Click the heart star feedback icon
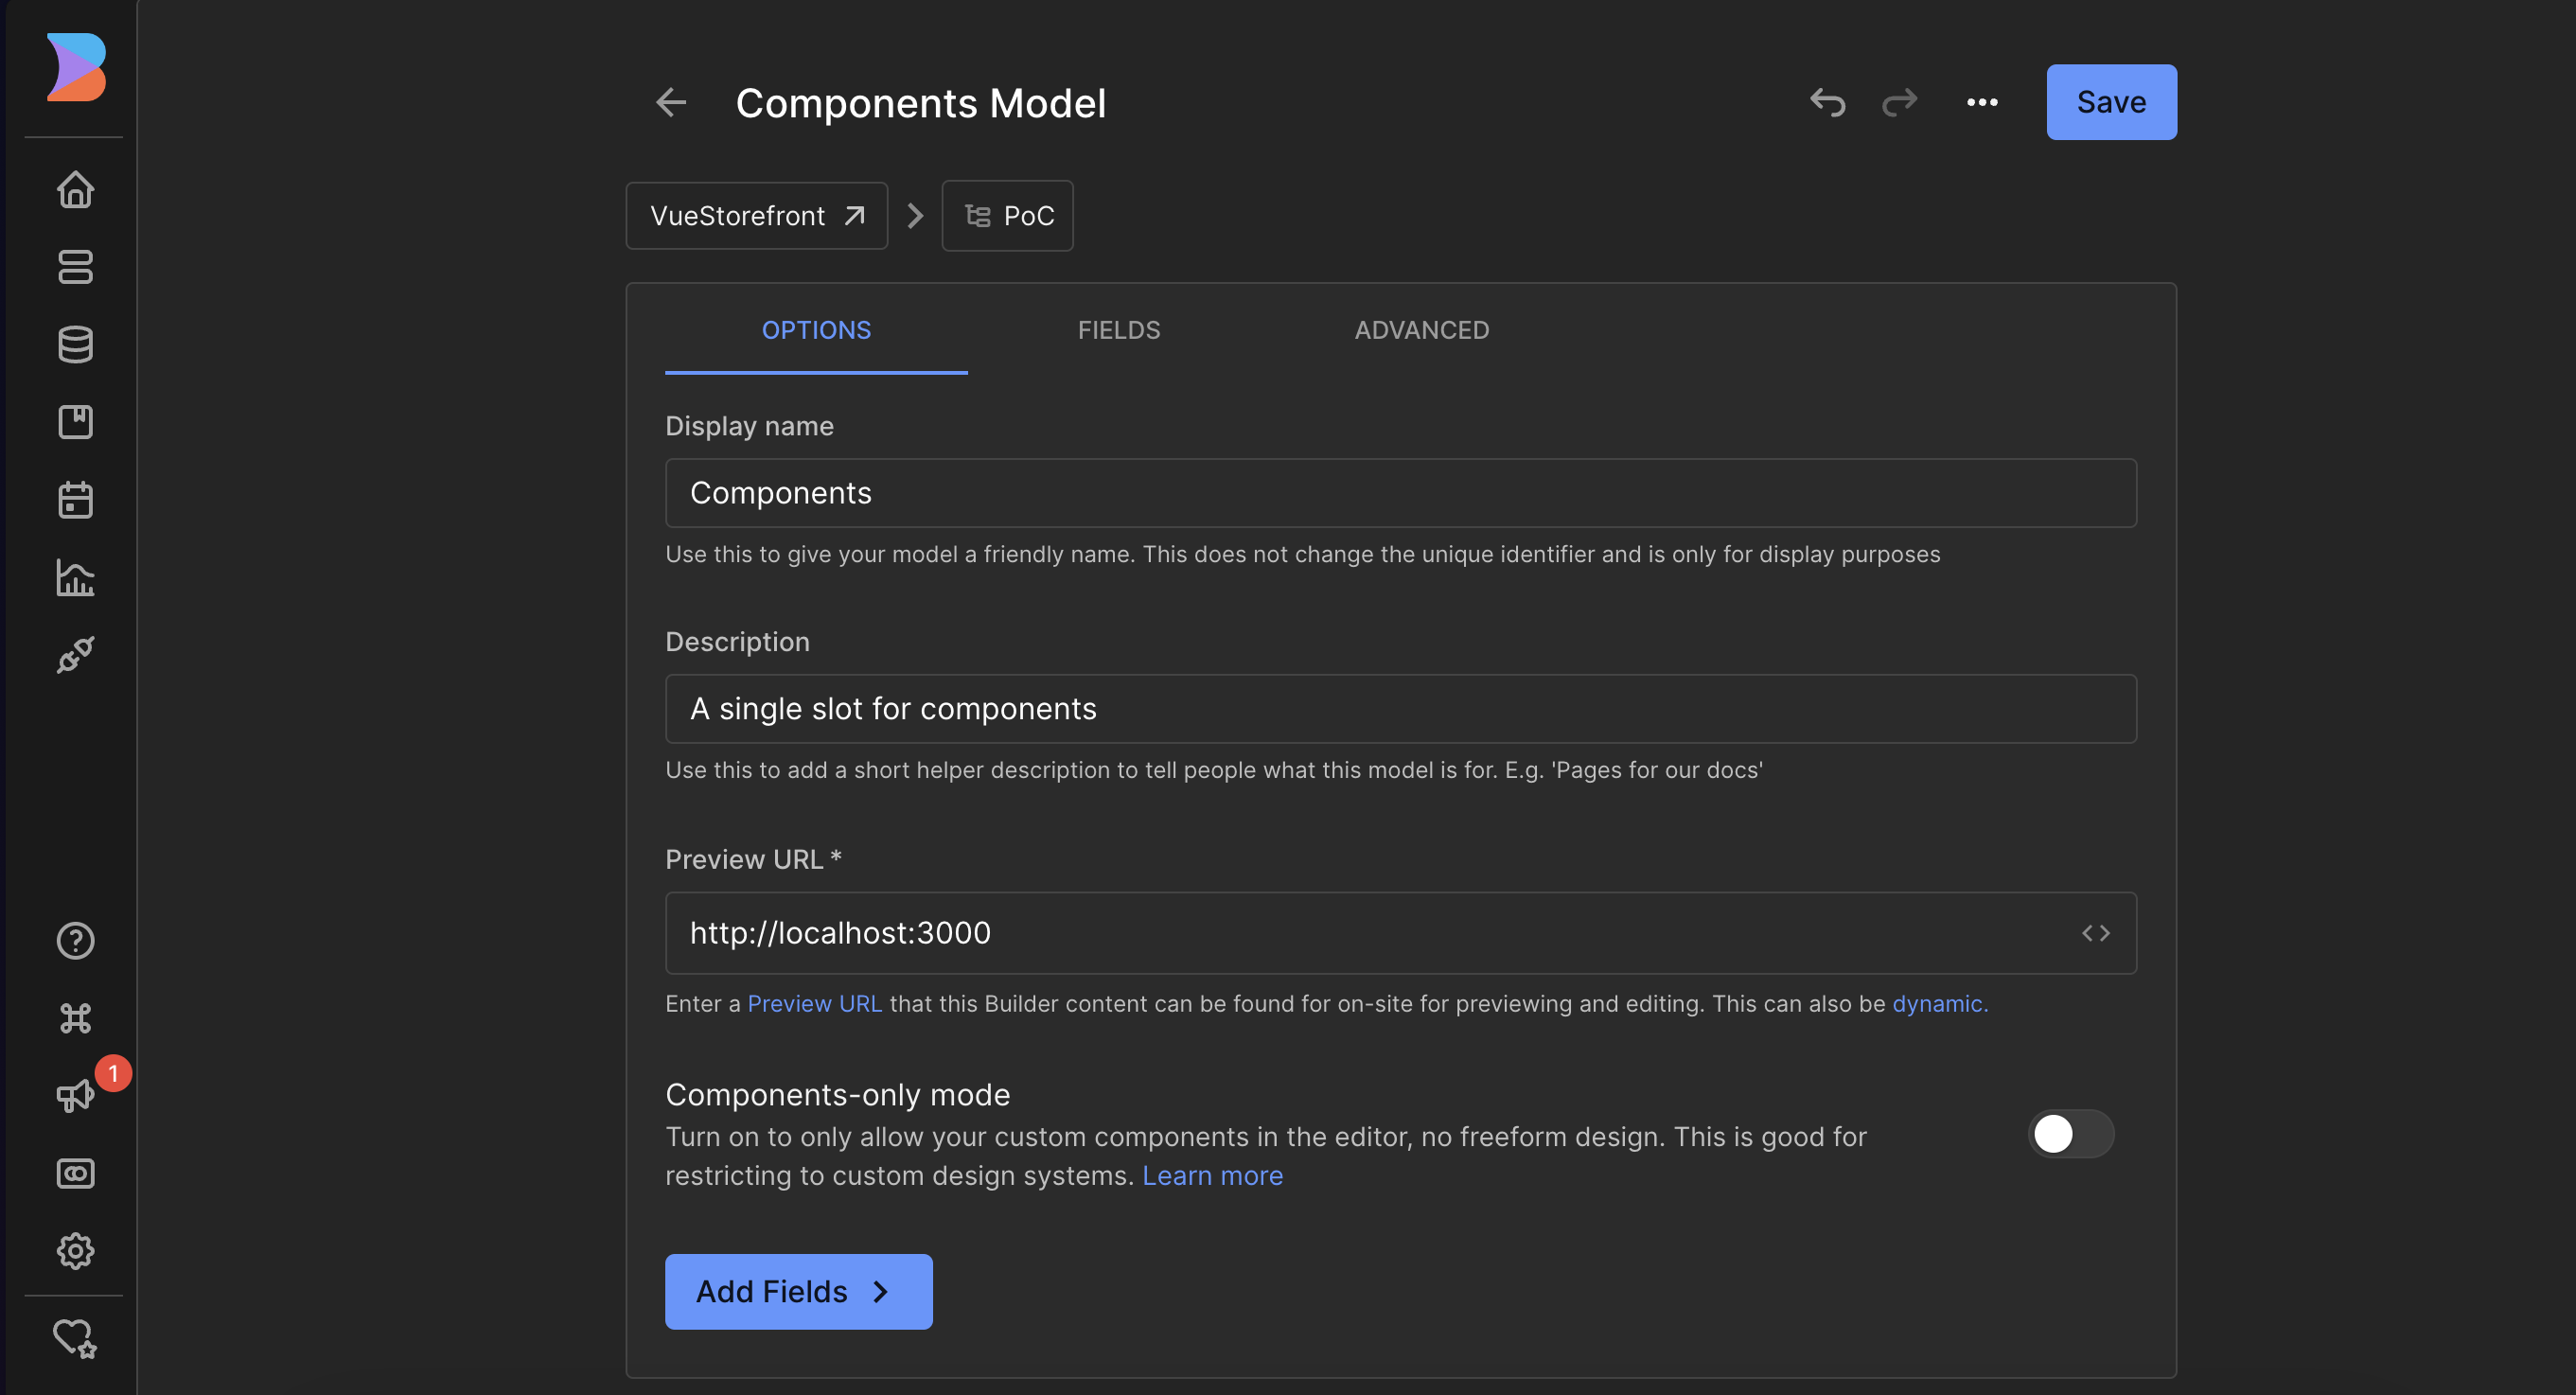The height and width of the screenshot is (1395, 2576). [76, 1337]
